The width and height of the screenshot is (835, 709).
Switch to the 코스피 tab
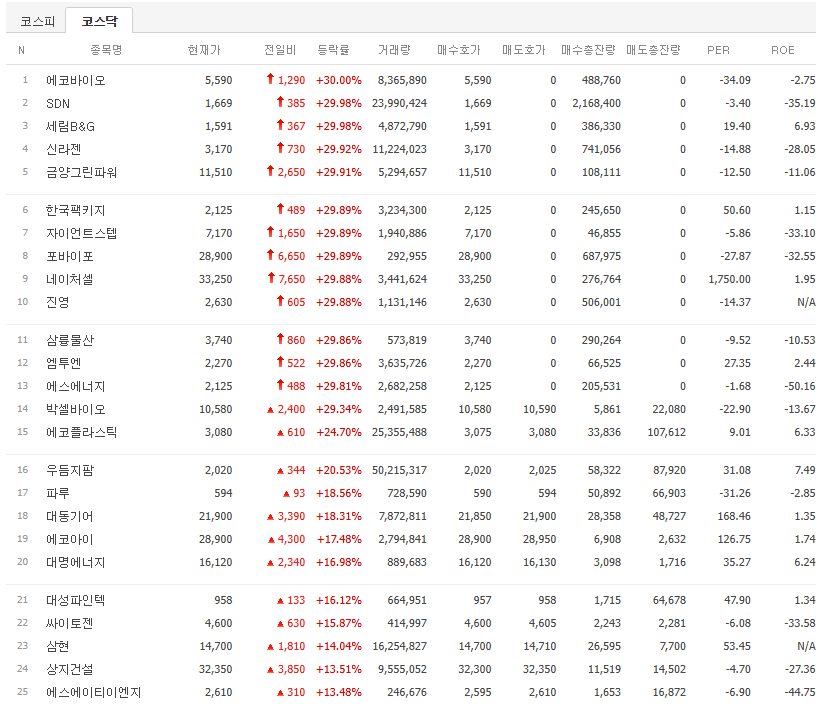(x=37, y=21)
